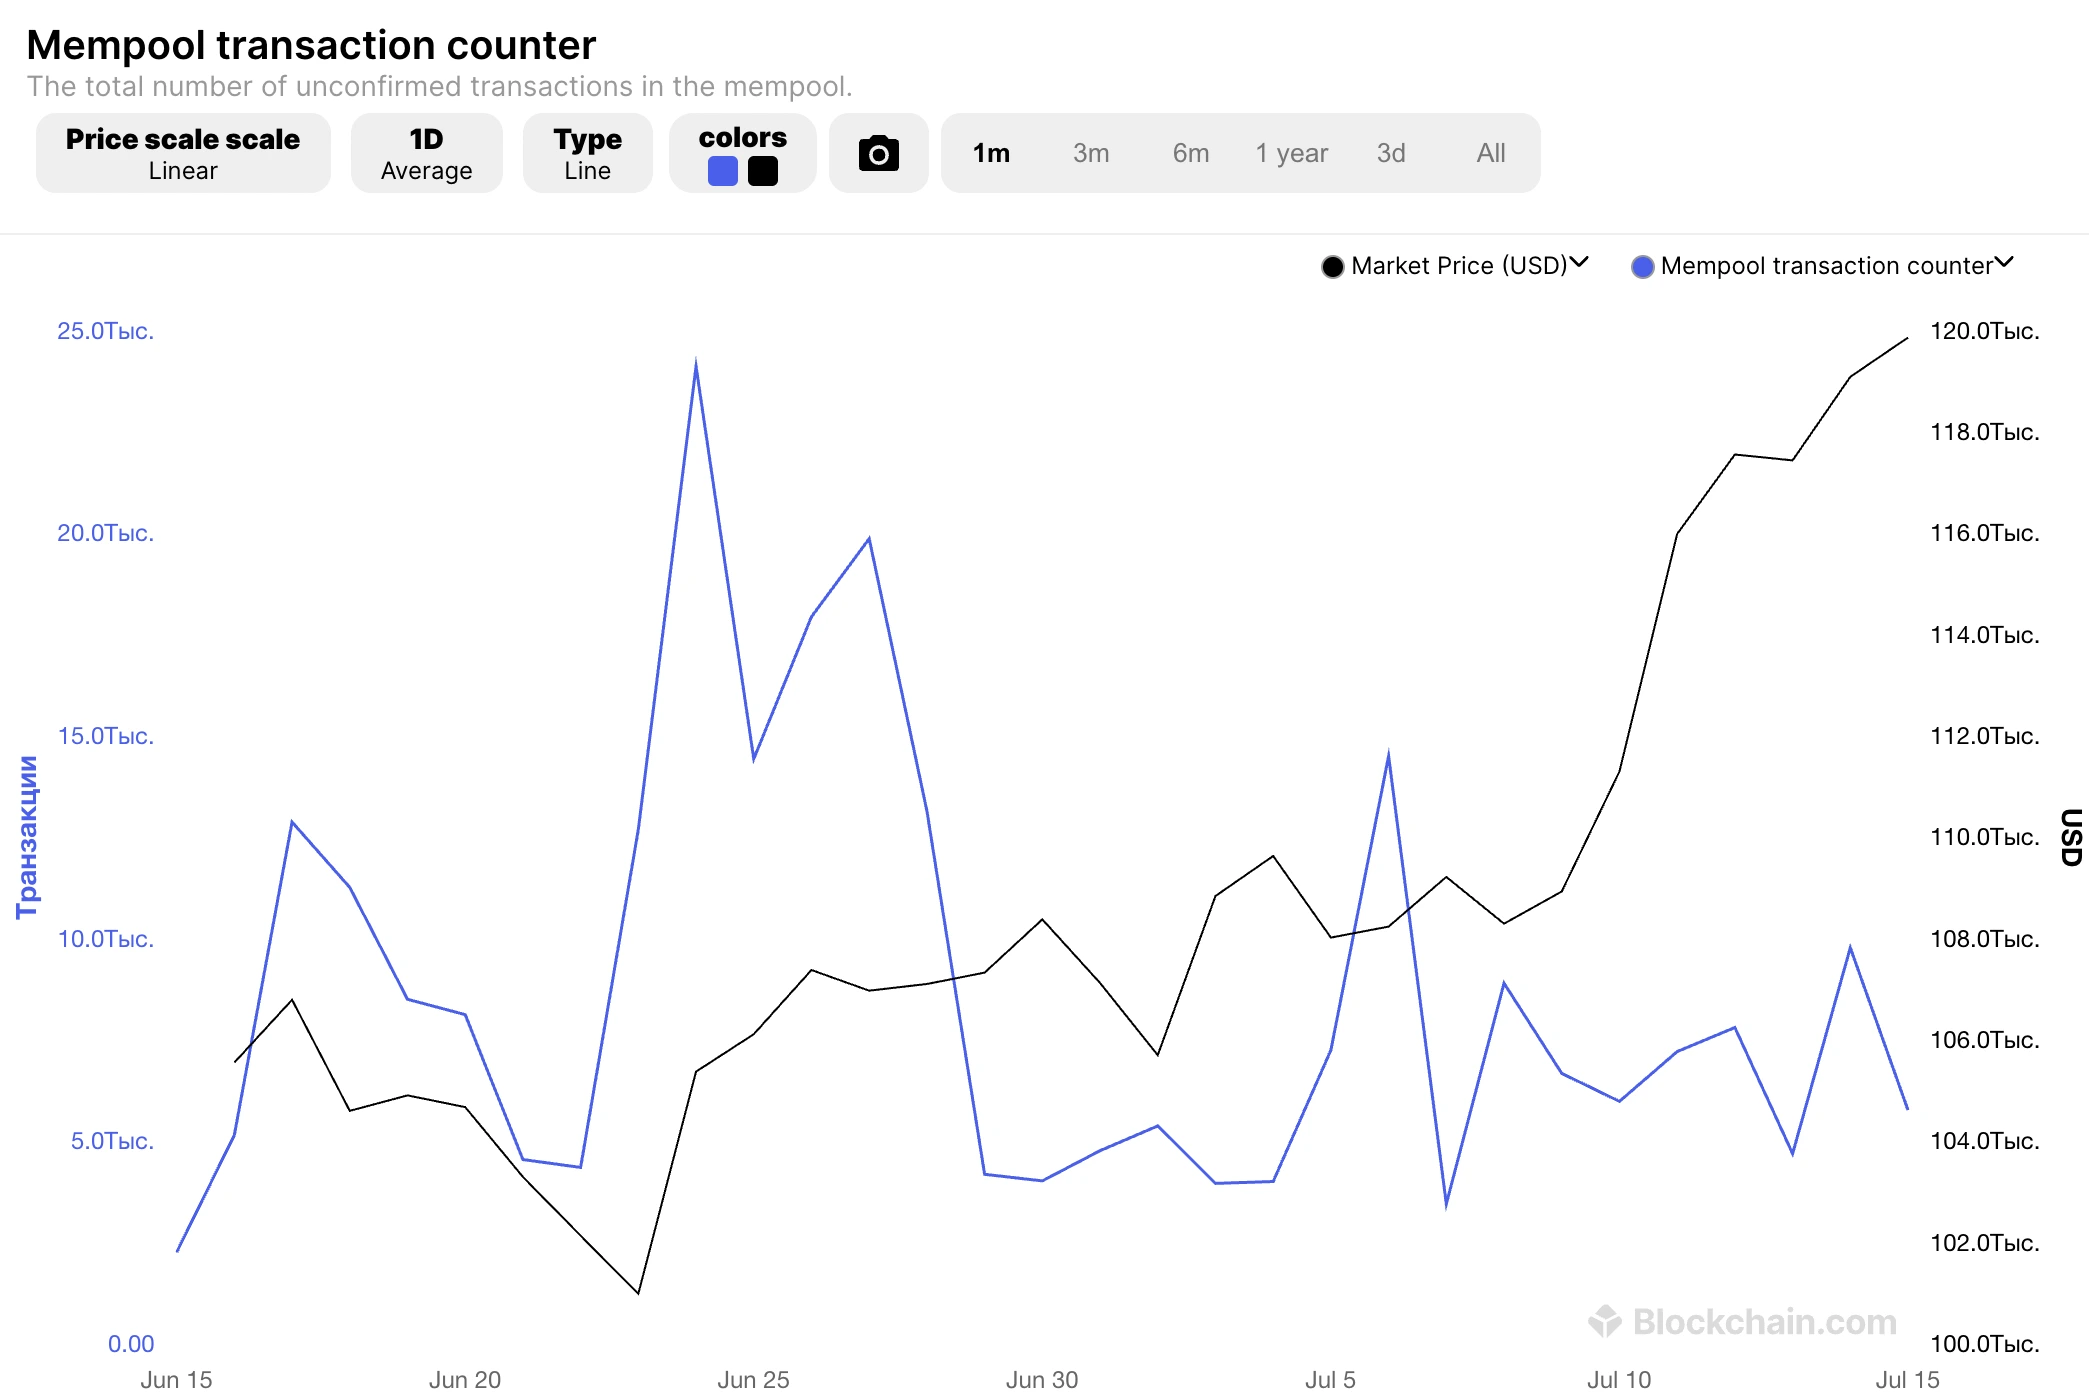This screenshot has width=2089, height=1397.
Task: Select the 1m time range
Action: (x=991, y=153)
